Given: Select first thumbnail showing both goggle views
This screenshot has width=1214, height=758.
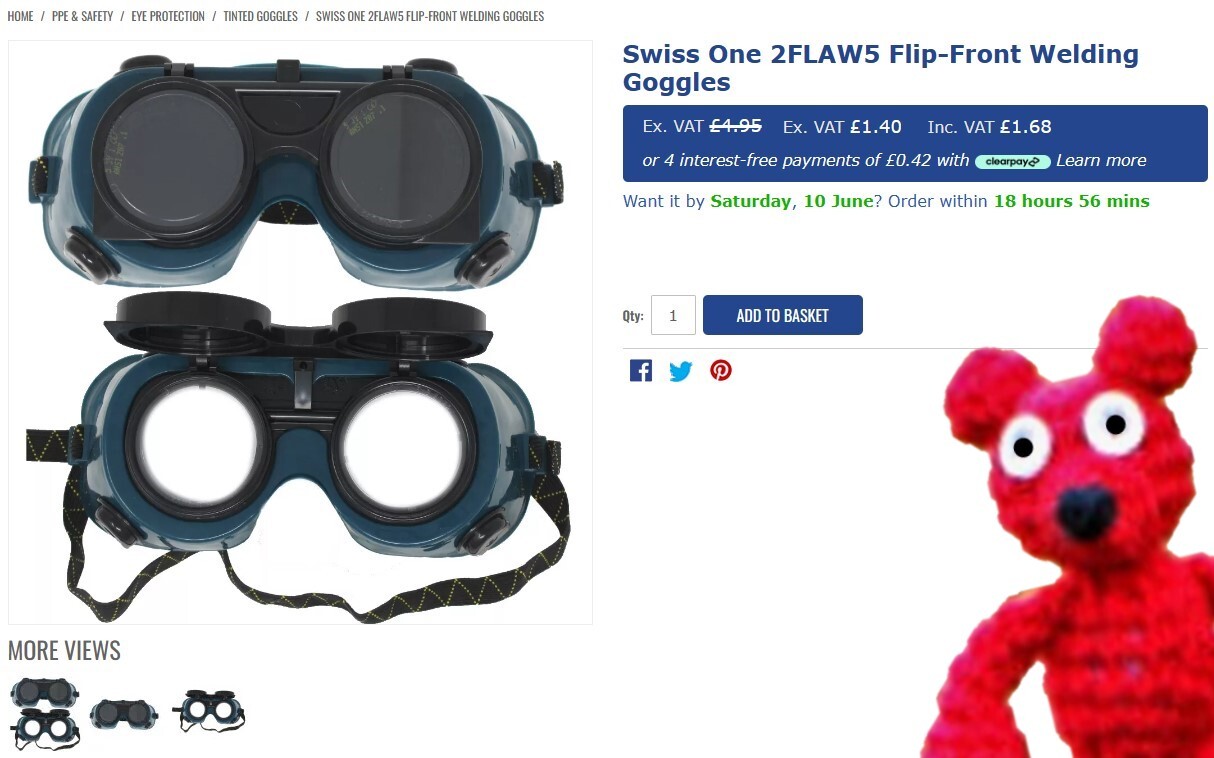Looking at the screenshot, I should click(45, 713).
